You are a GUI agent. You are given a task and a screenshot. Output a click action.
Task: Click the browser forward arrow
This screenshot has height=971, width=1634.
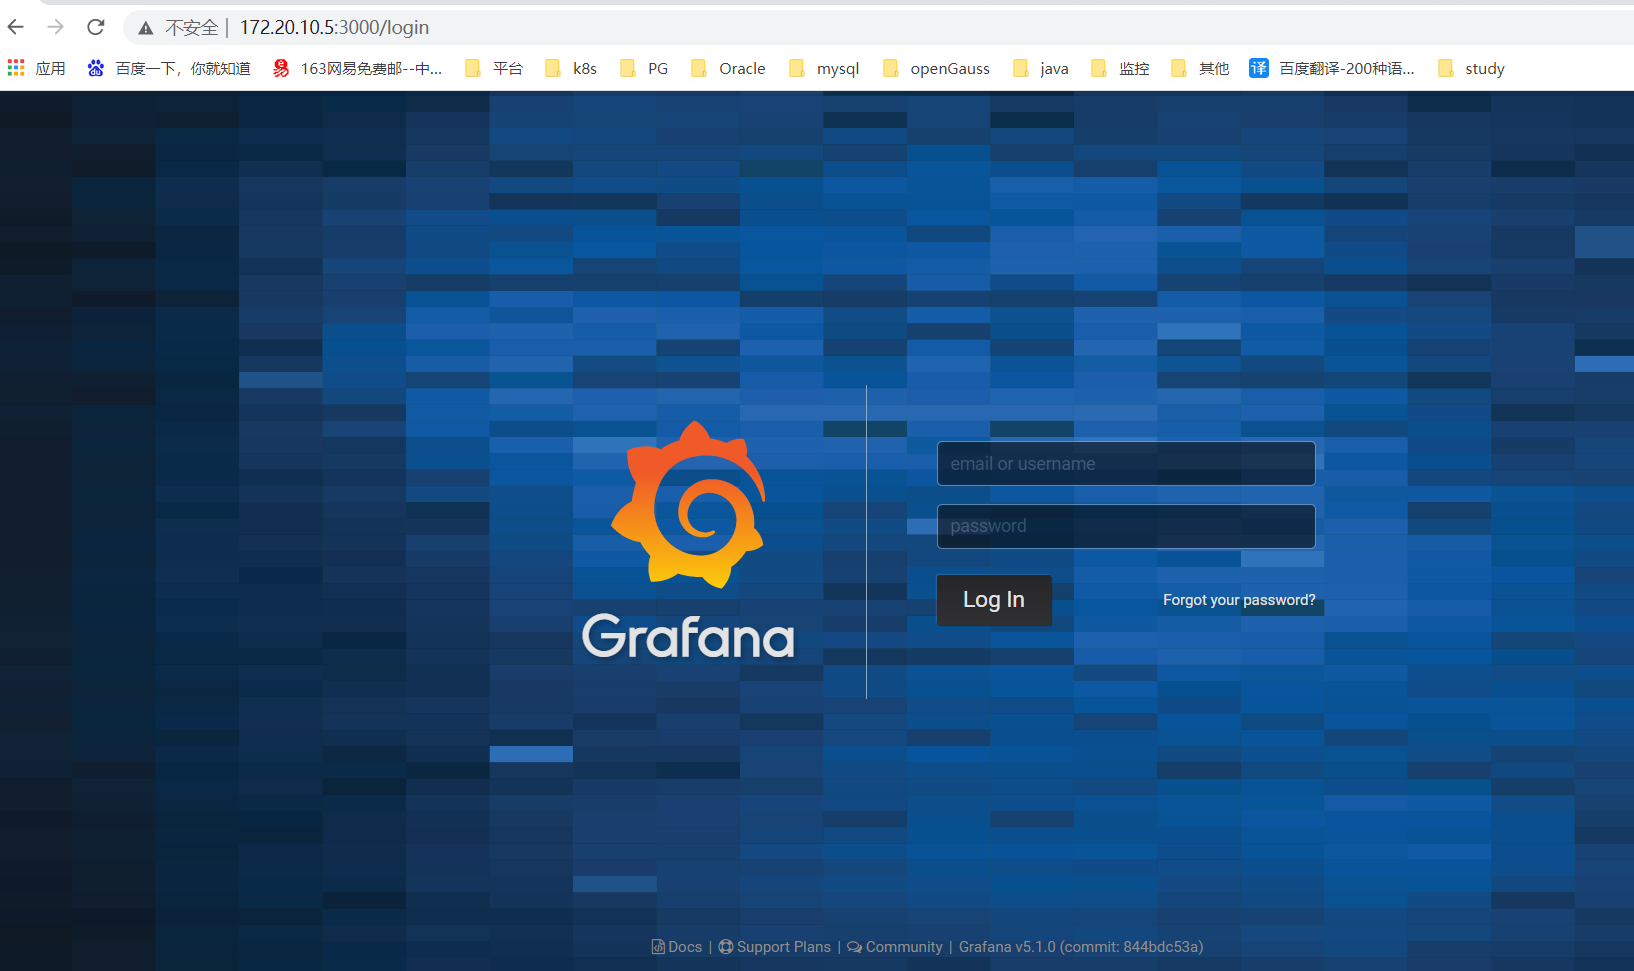(x=56, y=27)
